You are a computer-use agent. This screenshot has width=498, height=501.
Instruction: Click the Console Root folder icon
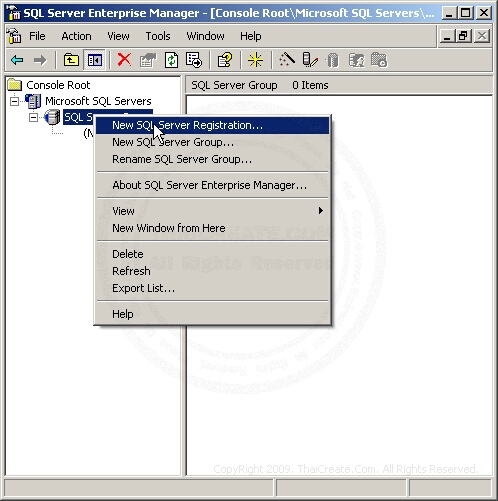pyautogui.click(x=15, y=85)
